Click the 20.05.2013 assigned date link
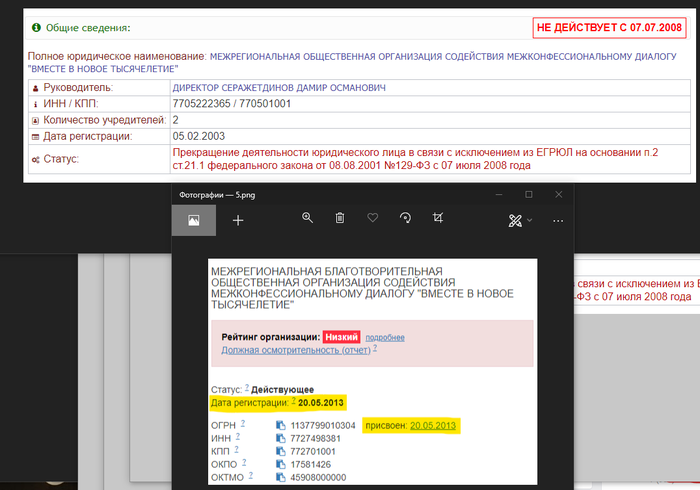This screenshot has height=490, width=700. (x=433, y=425)
